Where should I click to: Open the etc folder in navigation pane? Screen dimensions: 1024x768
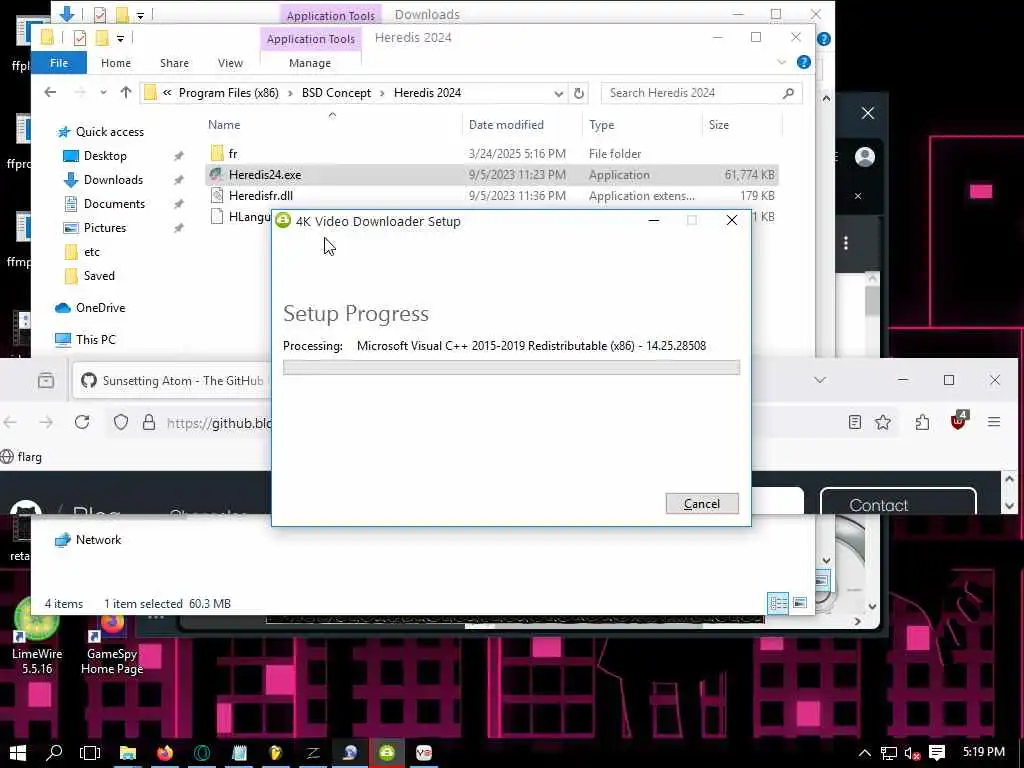coord(91,252)
